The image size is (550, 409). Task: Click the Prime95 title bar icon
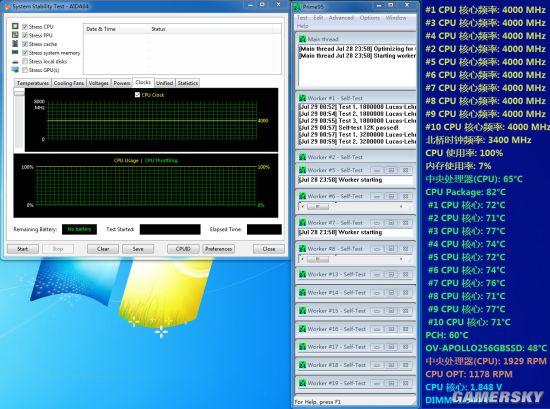pos(297,7)
